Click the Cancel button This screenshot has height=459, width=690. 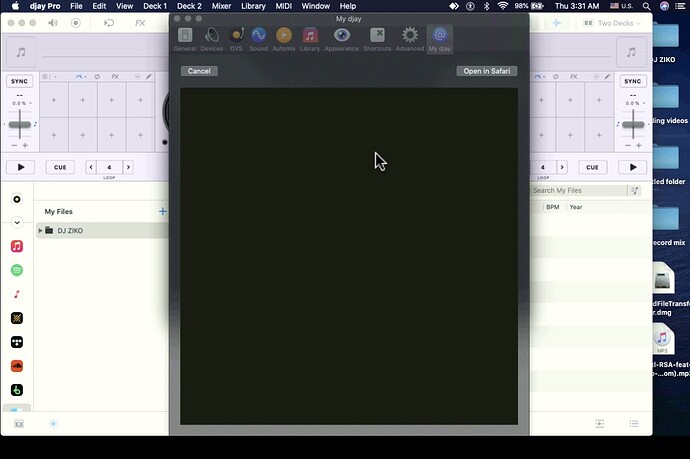tap(199, 71)
